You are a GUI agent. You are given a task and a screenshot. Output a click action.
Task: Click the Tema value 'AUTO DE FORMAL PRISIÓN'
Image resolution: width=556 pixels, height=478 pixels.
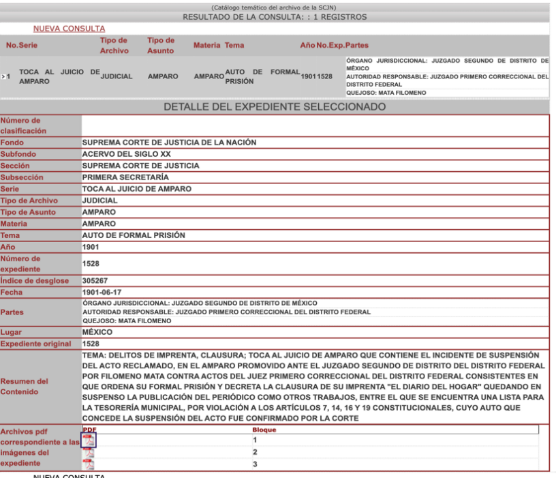[134, 235]
